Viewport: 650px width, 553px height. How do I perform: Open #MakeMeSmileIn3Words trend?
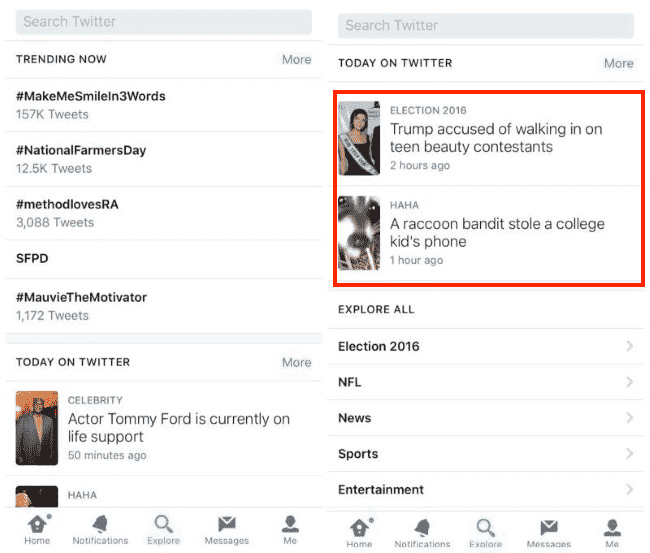164,105
